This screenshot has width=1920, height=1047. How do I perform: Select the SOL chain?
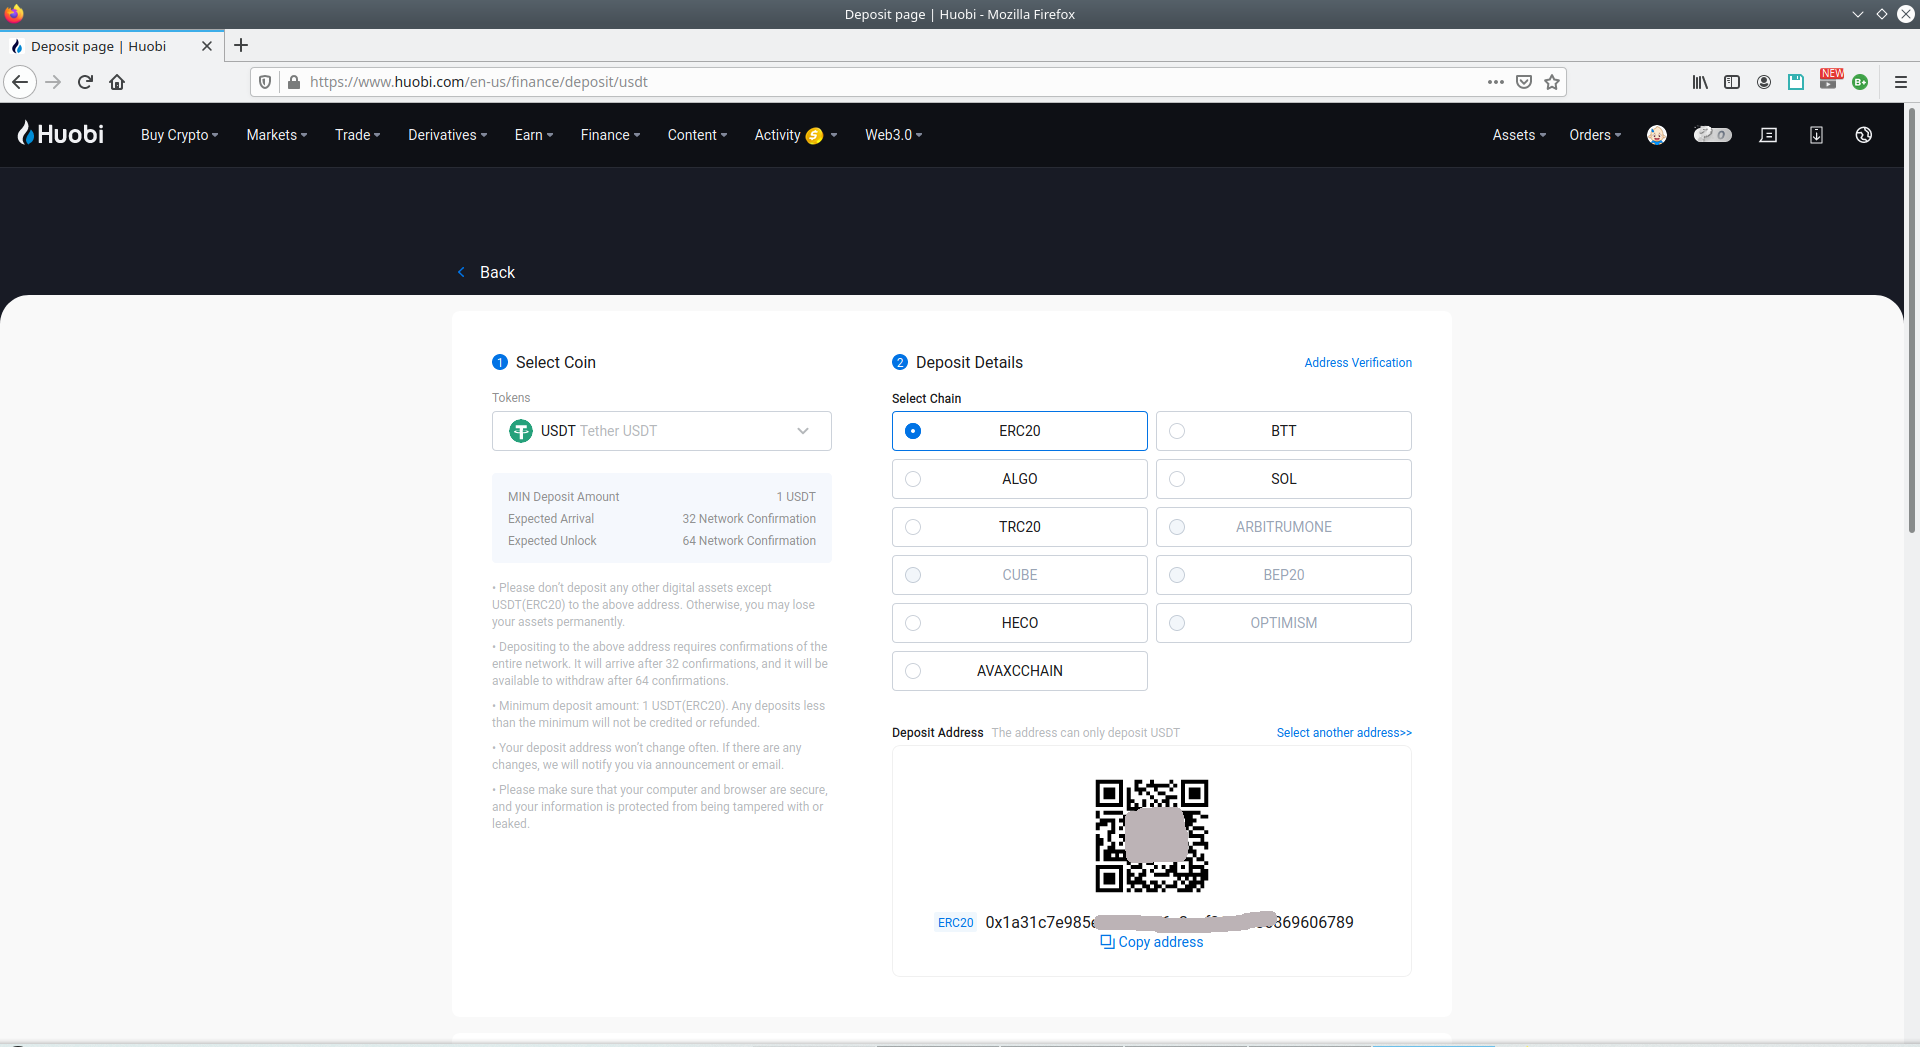1284,479
